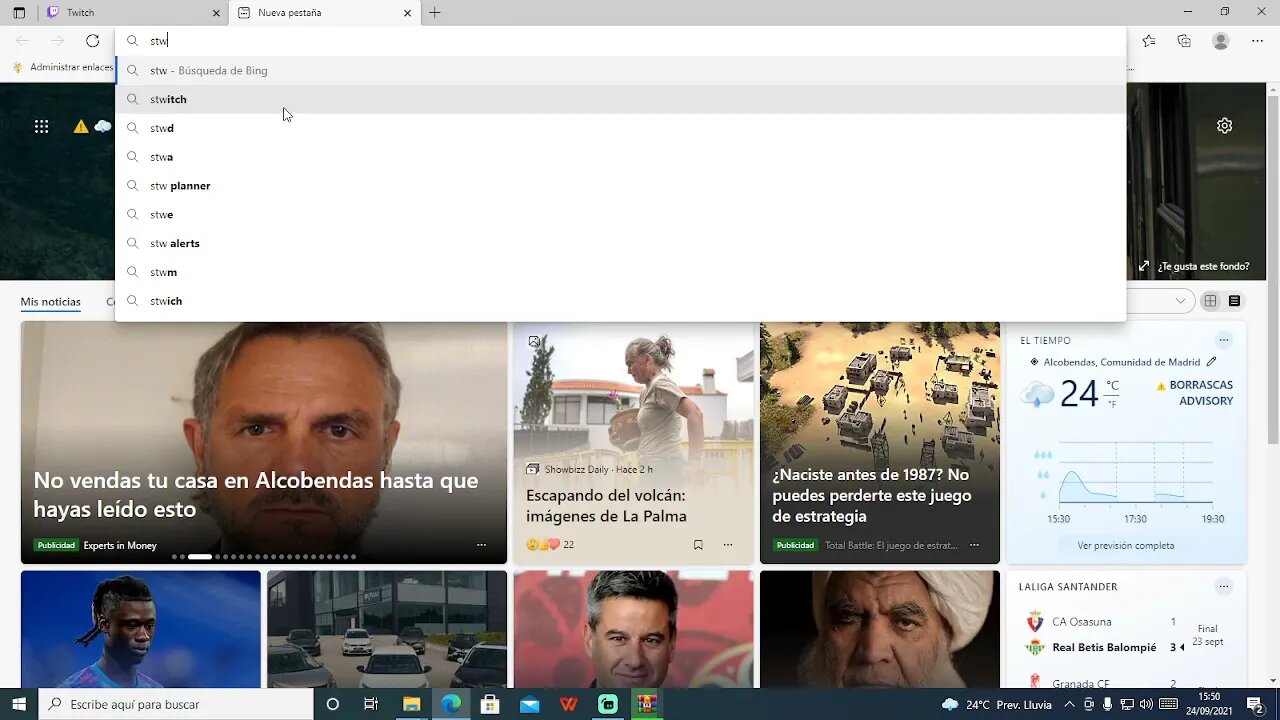The height and width of the screenshot is (720, 1280).
Task: Switch feed to list view
Action: point(1234,301)
